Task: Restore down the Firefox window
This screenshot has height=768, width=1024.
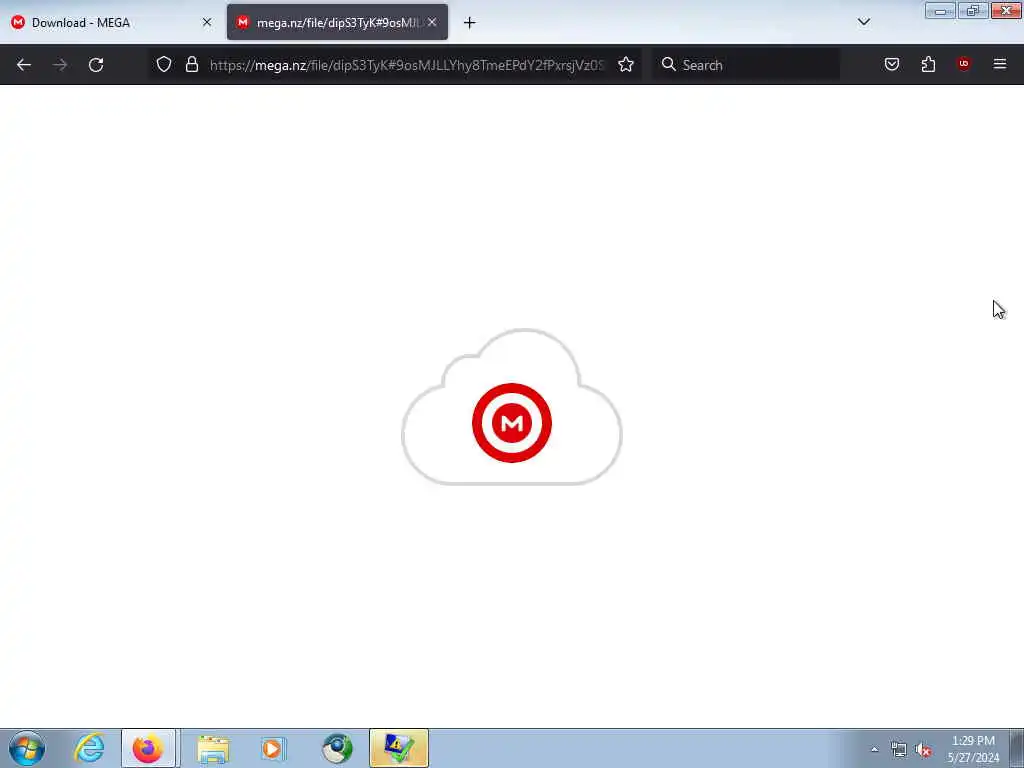Action: pos(973,10)
